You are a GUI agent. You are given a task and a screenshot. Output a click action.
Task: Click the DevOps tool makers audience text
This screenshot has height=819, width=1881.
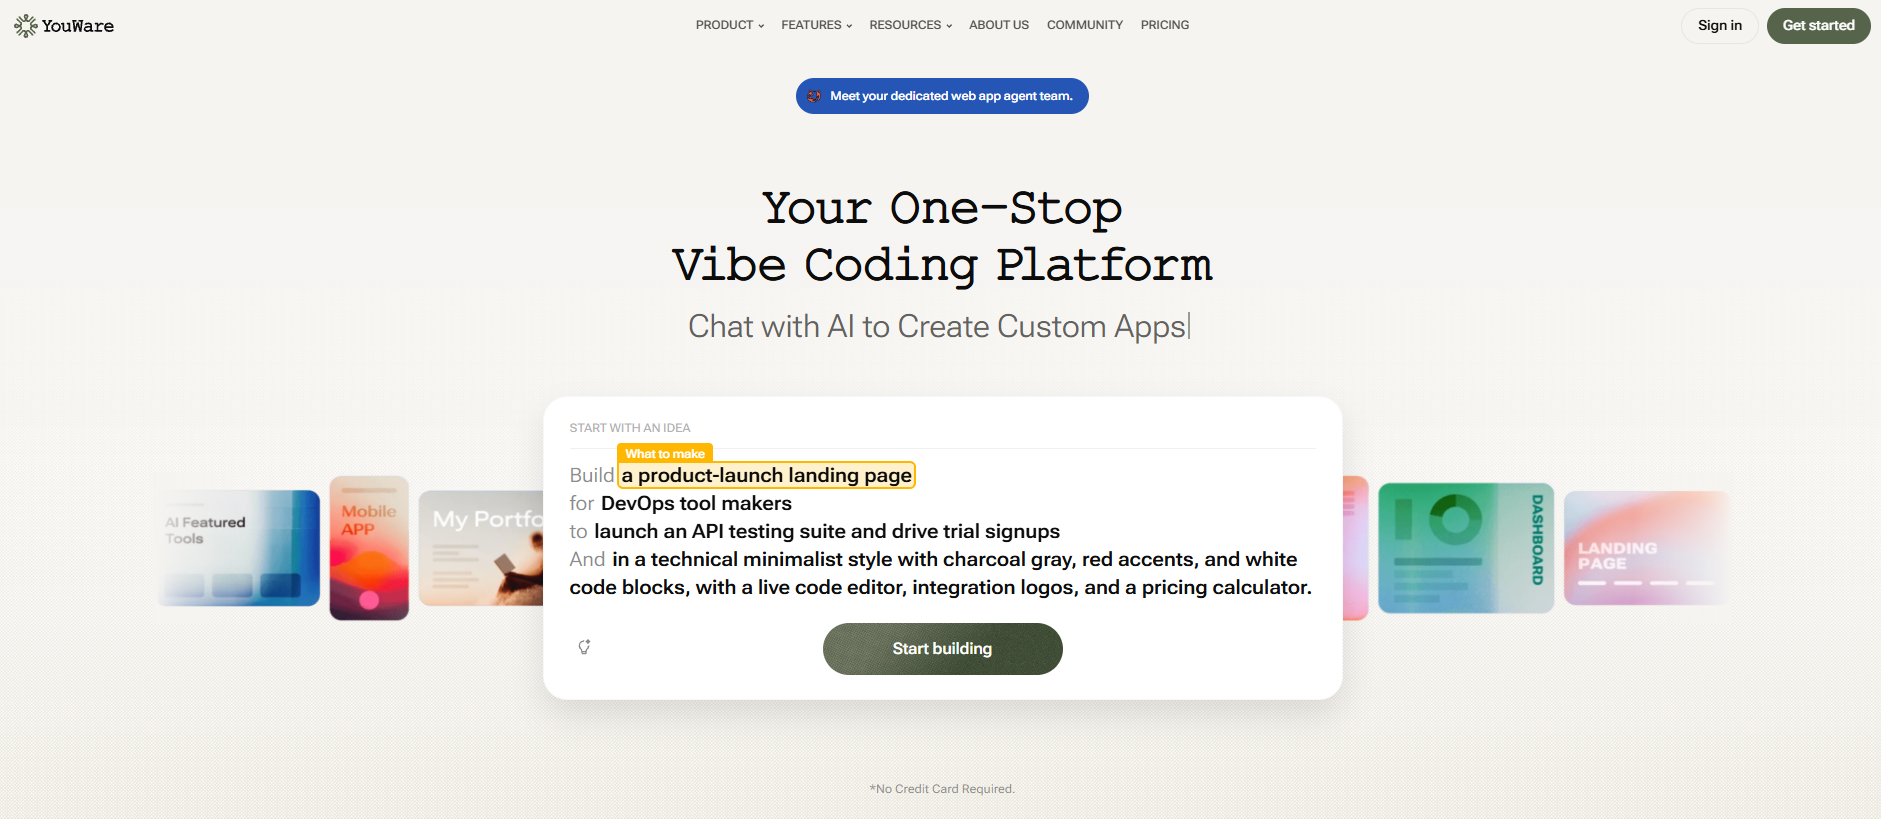click(696, 503)
